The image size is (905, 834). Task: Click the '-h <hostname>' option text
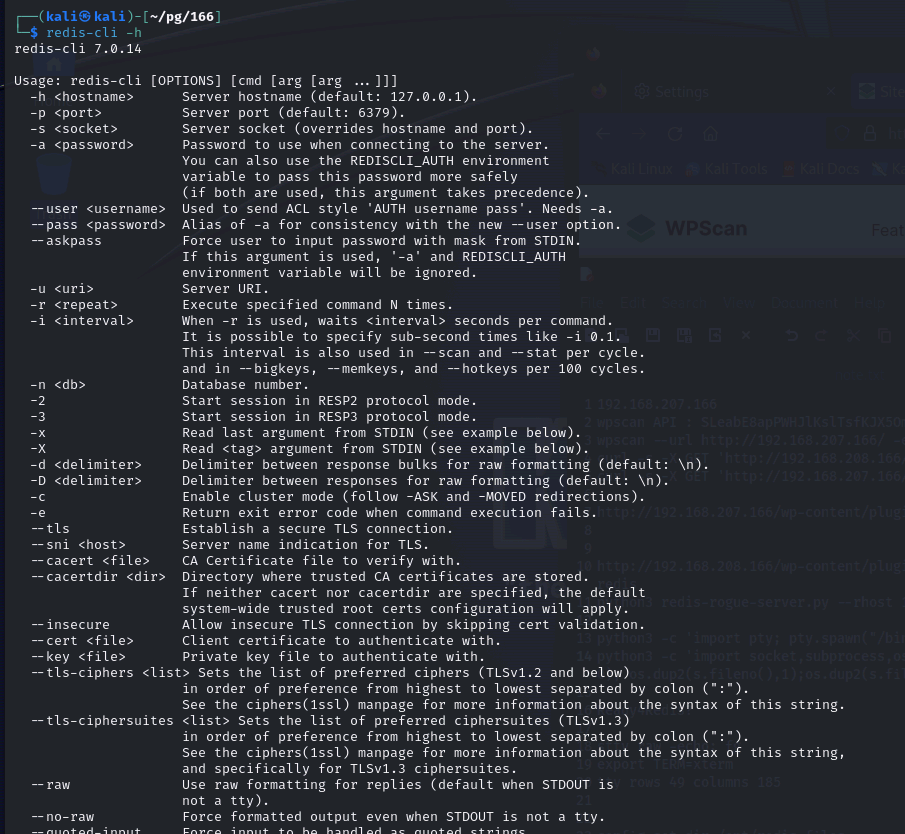pos(82,97)
